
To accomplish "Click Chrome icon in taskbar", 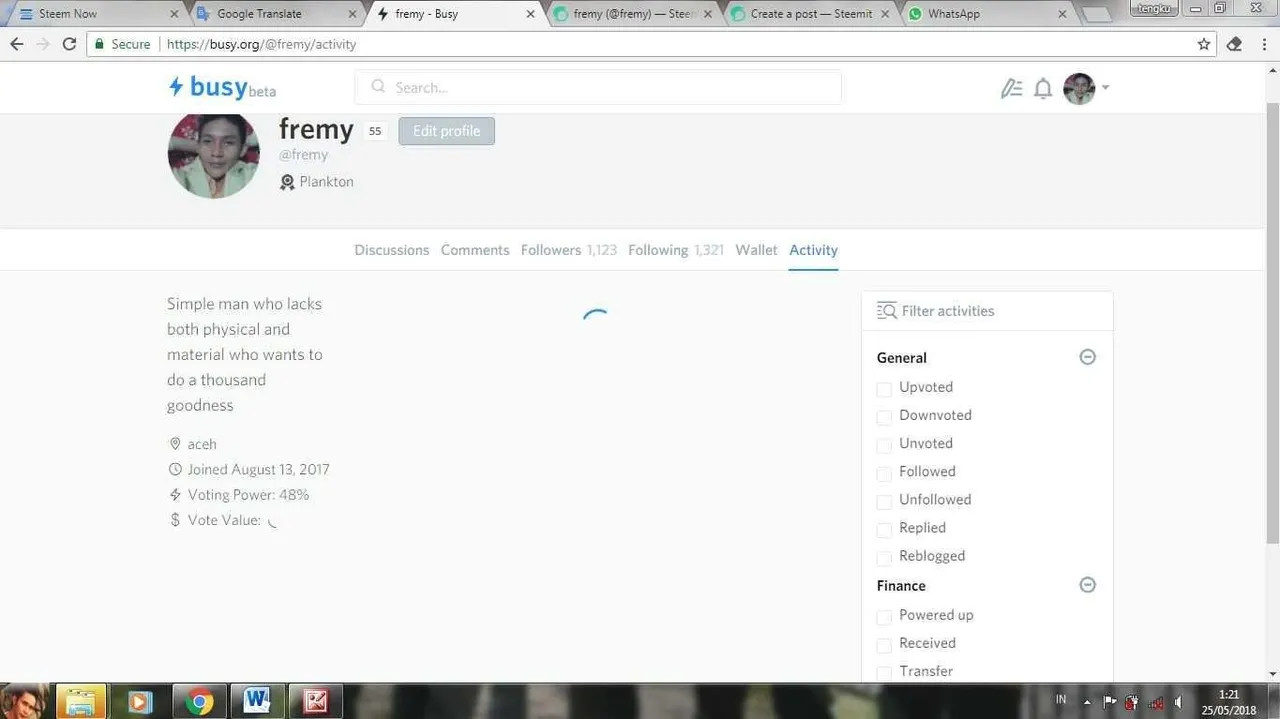I will coord(198,701).
